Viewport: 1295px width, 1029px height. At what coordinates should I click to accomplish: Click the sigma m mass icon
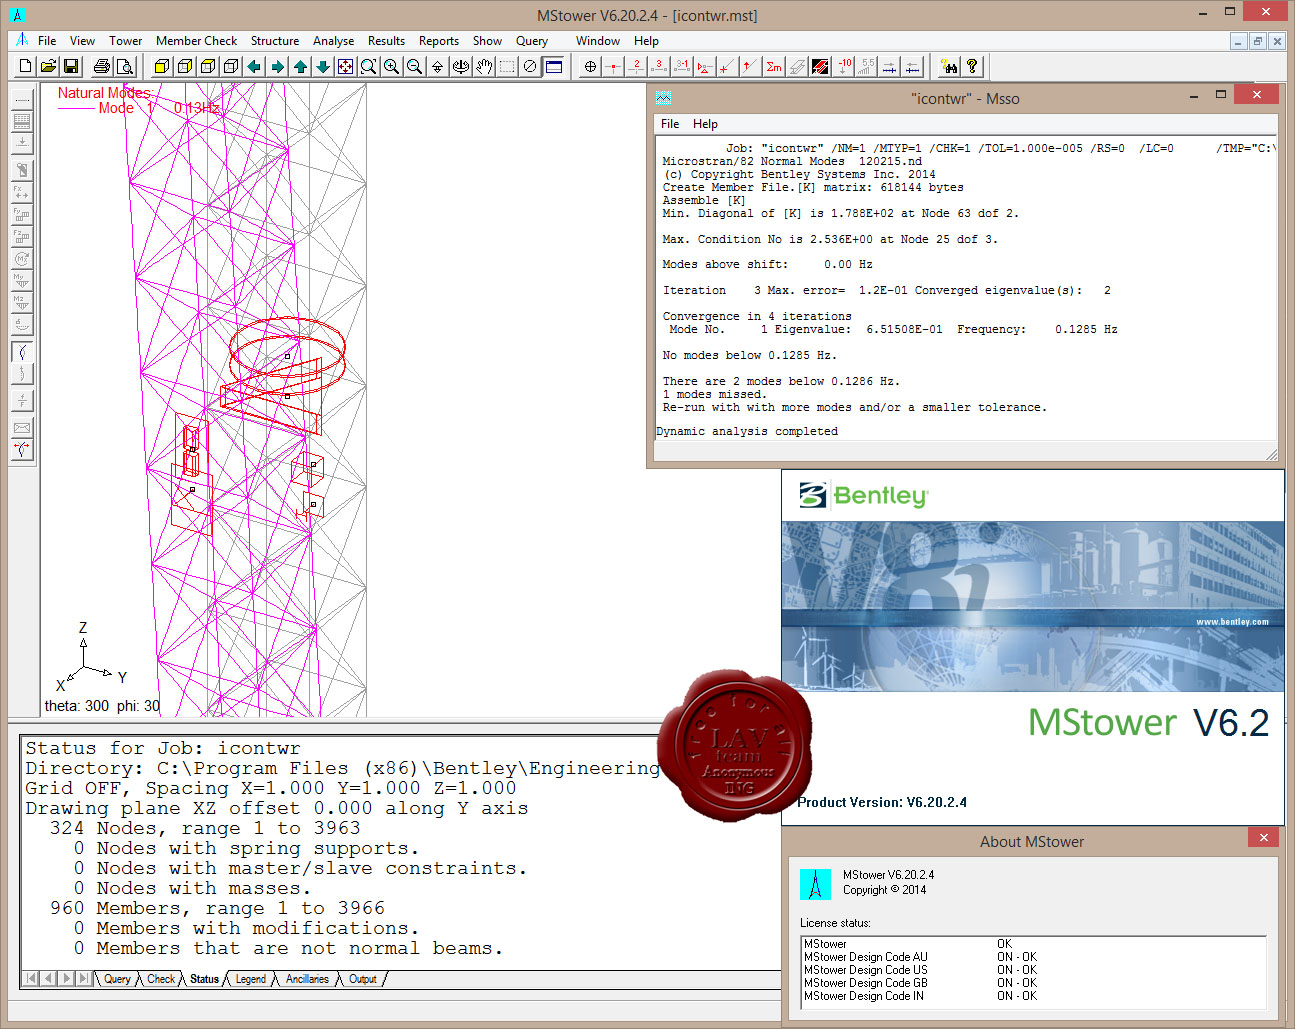tap(774, 66)
